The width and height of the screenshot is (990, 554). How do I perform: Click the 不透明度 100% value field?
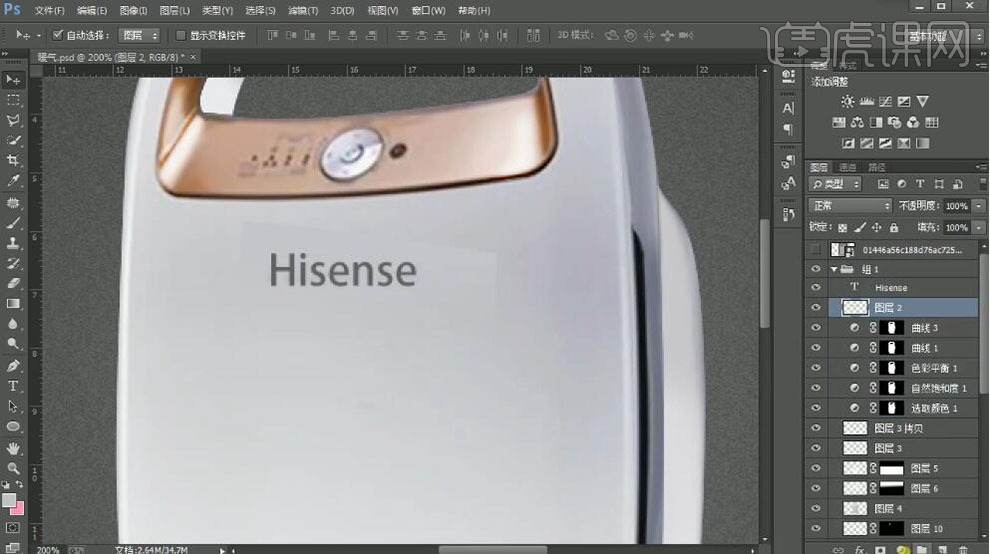957,206
